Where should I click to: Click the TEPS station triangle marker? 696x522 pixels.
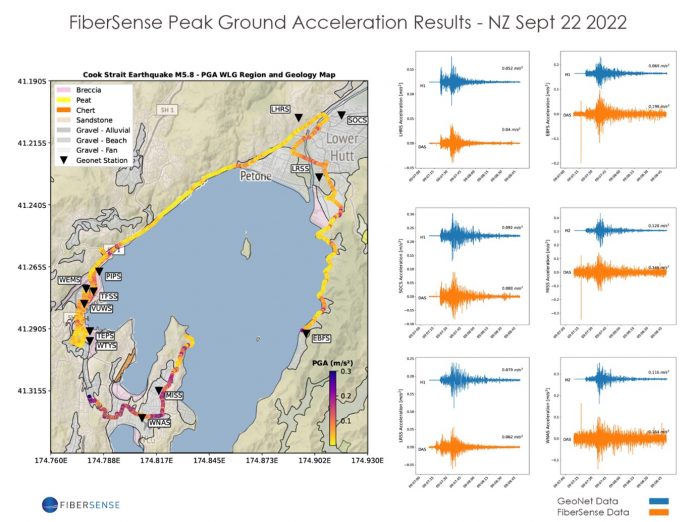[x=90, y=331]
